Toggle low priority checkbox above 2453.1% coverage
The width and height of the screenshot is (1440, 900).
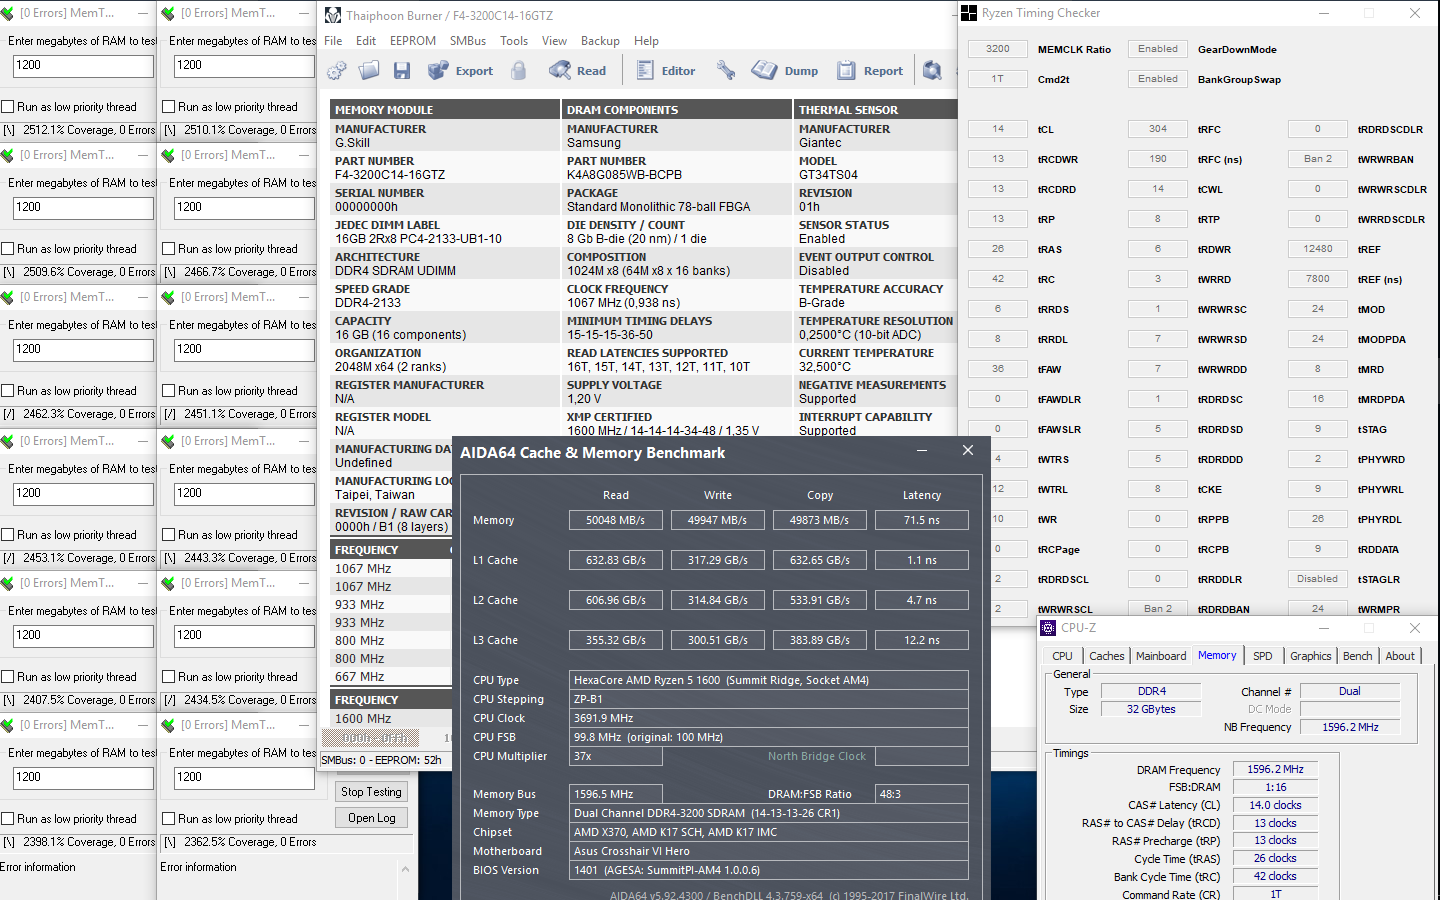[8, 535]
